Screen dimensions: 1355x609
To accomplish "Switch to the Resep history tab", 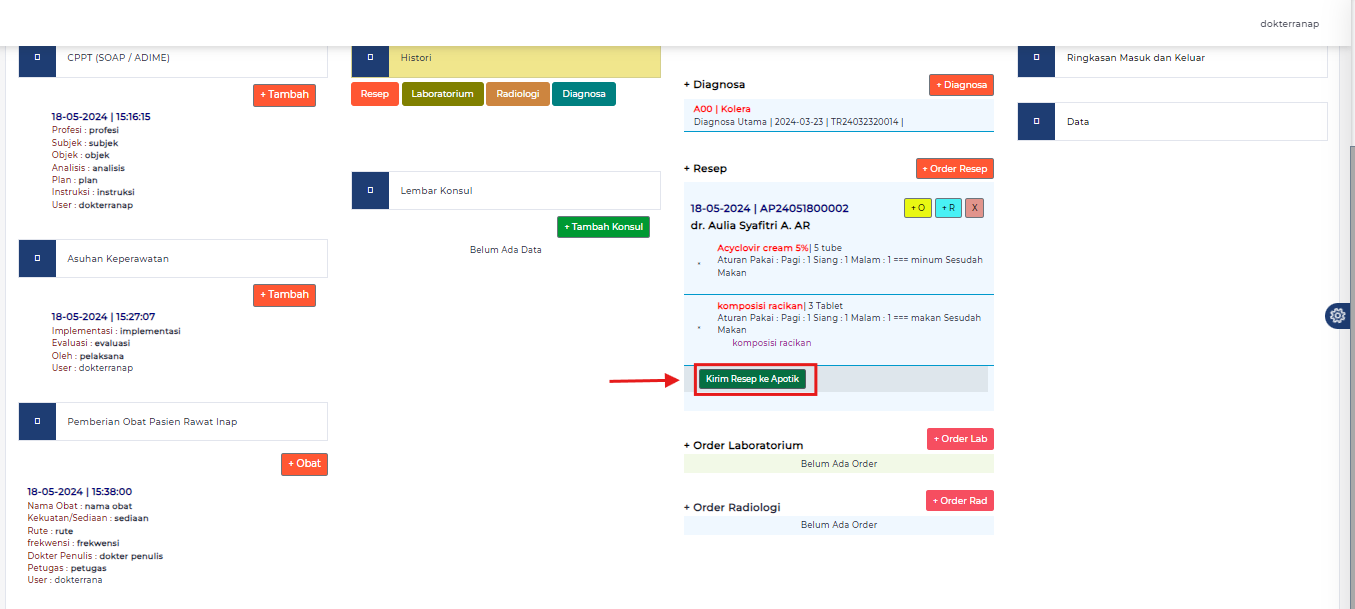I will [374, 93].
